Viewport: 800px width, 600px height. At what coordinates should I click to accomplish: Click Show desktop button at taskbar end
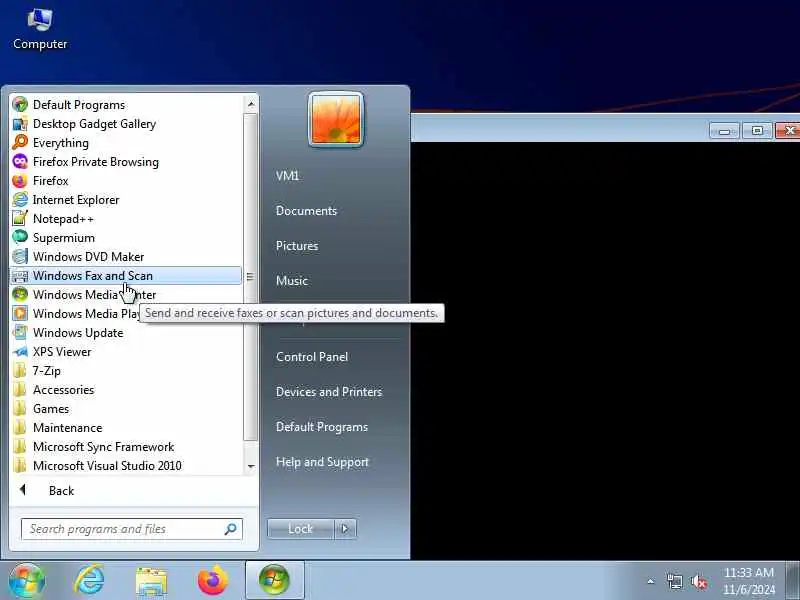[792, 580]
